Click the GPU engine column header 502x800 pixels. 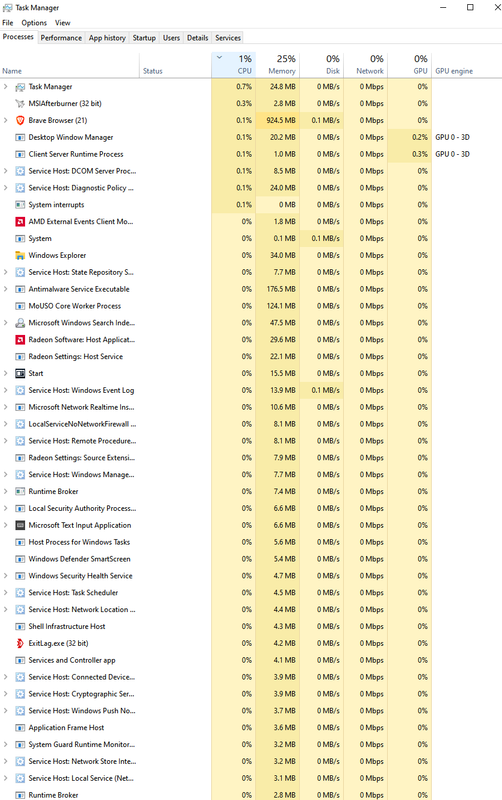pyautogui.click(x=467, y=65)
